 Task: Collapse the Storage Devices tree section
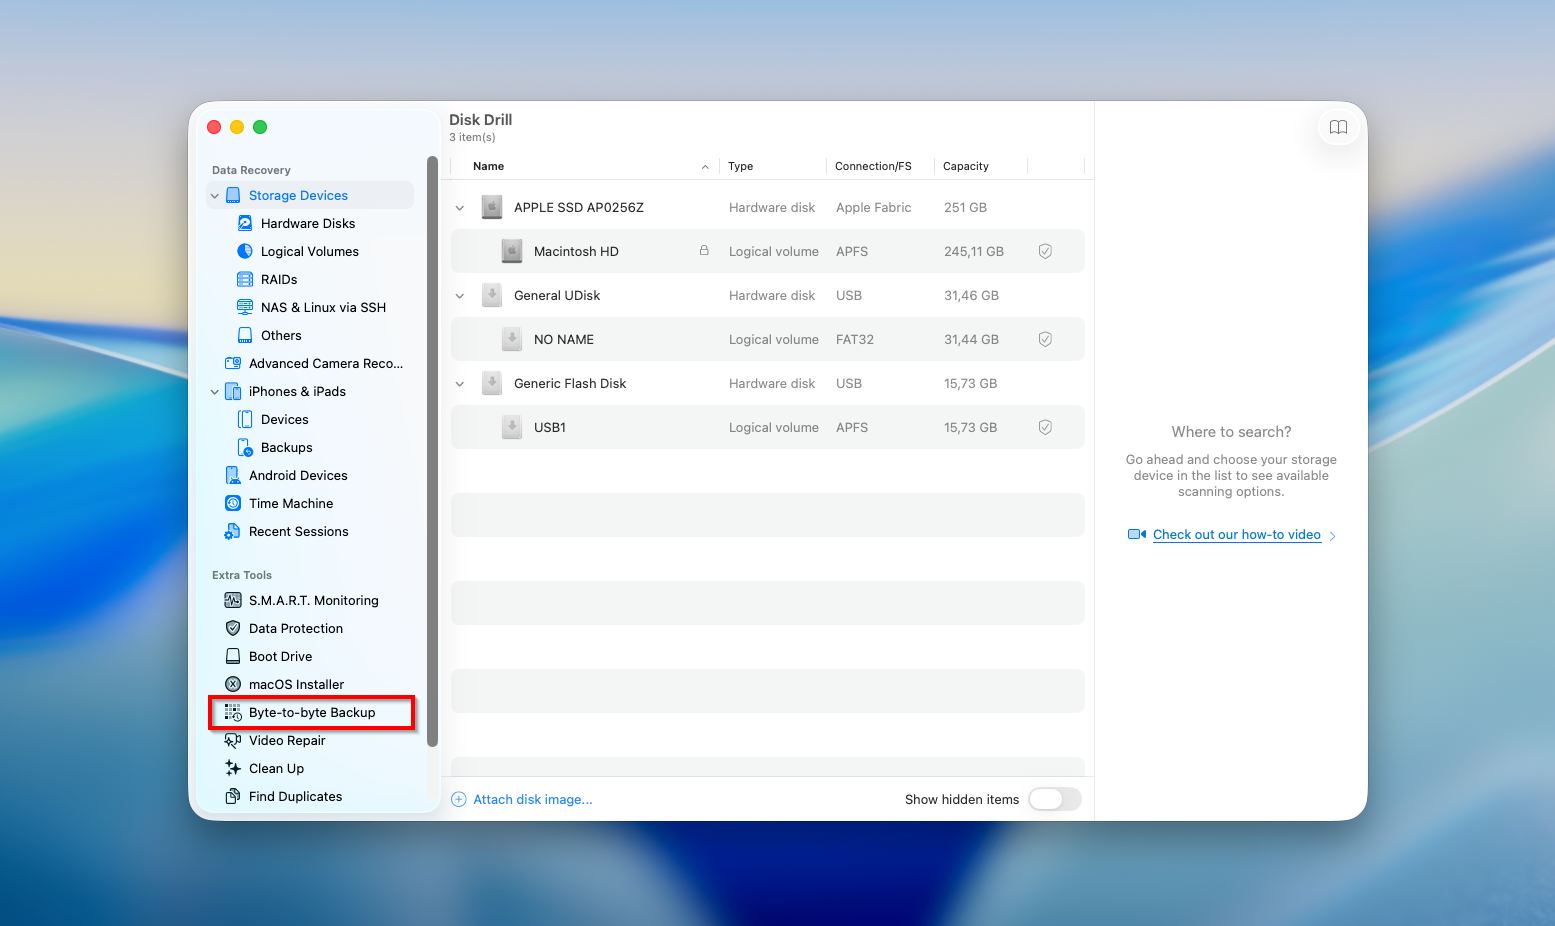pos(215,196)
